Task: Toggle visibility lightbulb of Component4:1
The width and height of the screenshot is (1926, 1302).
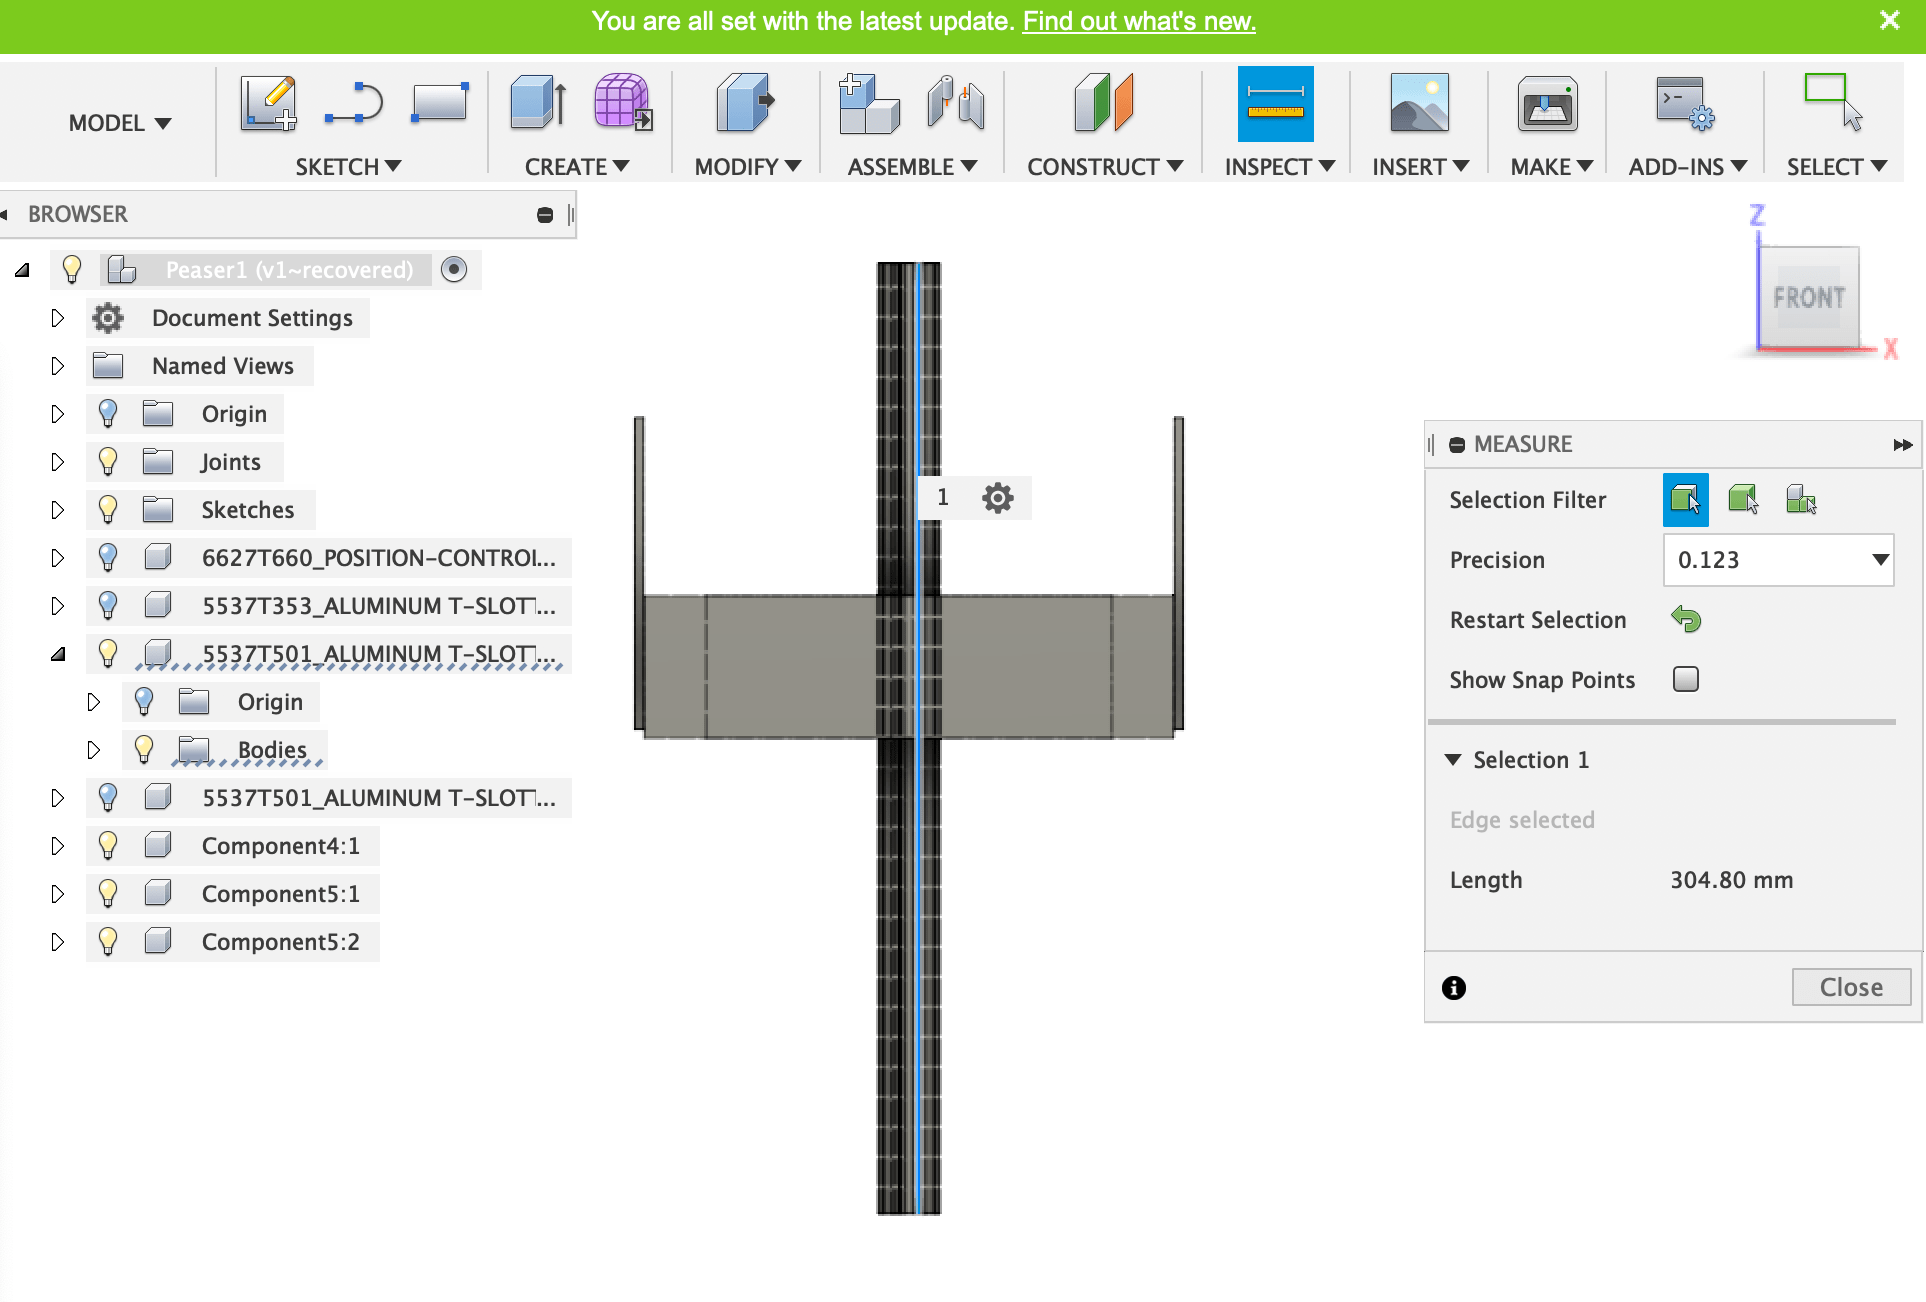Action: tap(108, 846)
